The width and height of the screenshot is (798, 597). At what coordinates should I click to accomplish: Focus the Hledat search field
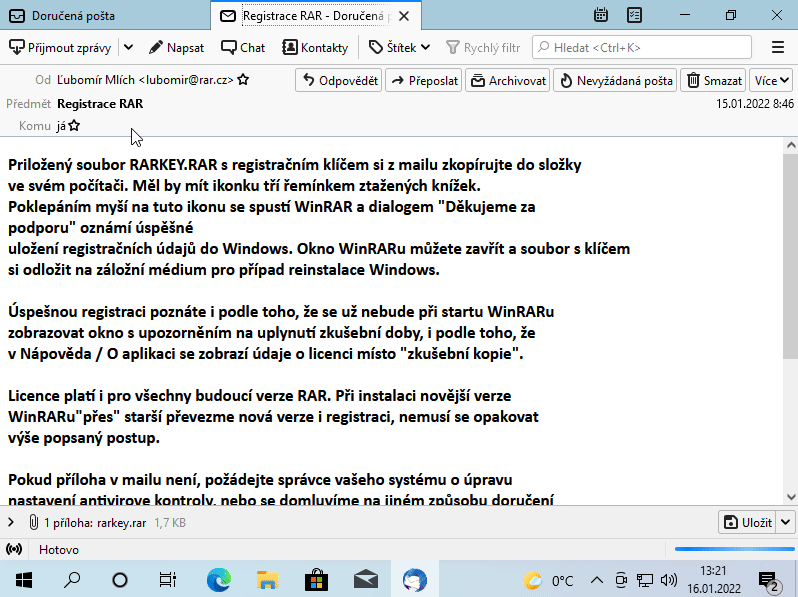pos(642,47)
